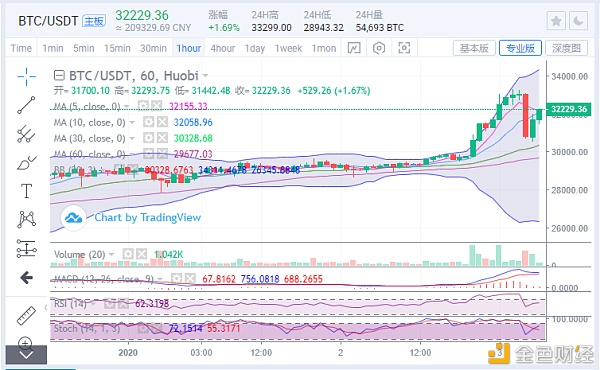Screen dimensions: 600x370
Task: Open Volume indicator settings gear
Action: pyautogui.click(x=128, y=254)
